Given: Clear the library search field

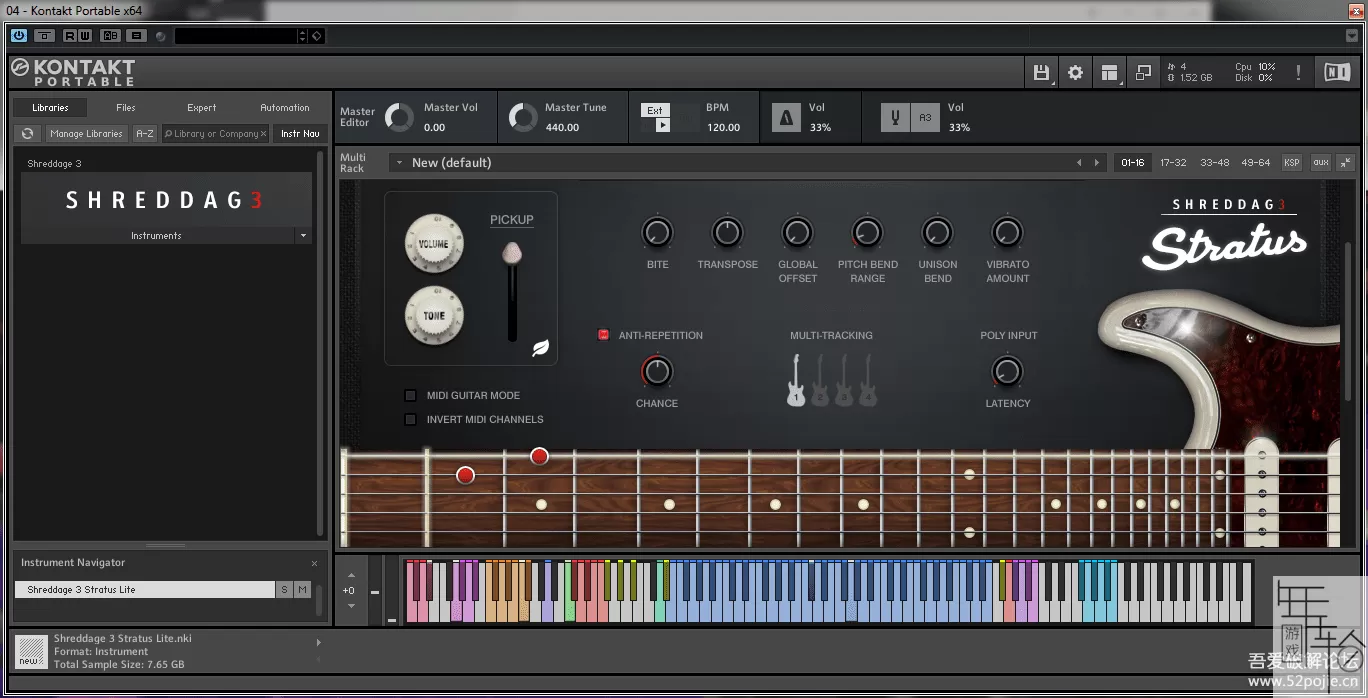Looking at the screenshot, I should tap(264, 133).
